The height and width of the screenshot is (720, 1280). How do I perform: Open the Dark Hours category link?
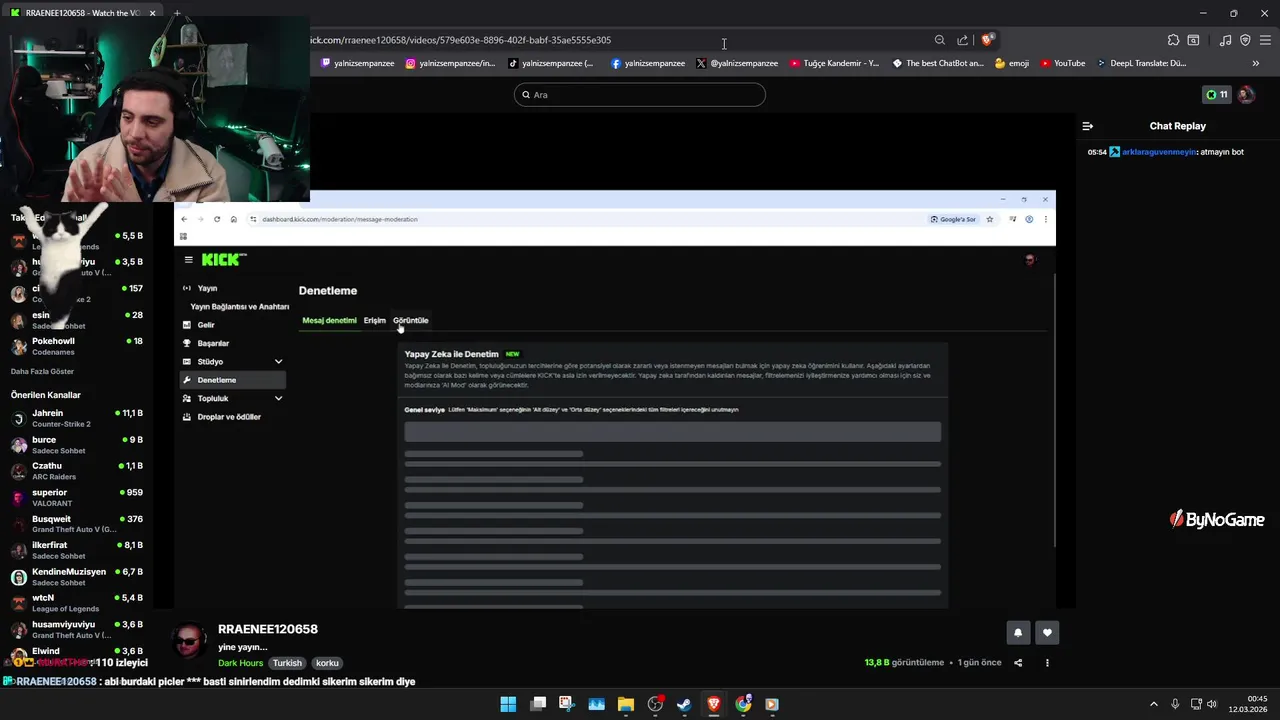tap(241, 663)
